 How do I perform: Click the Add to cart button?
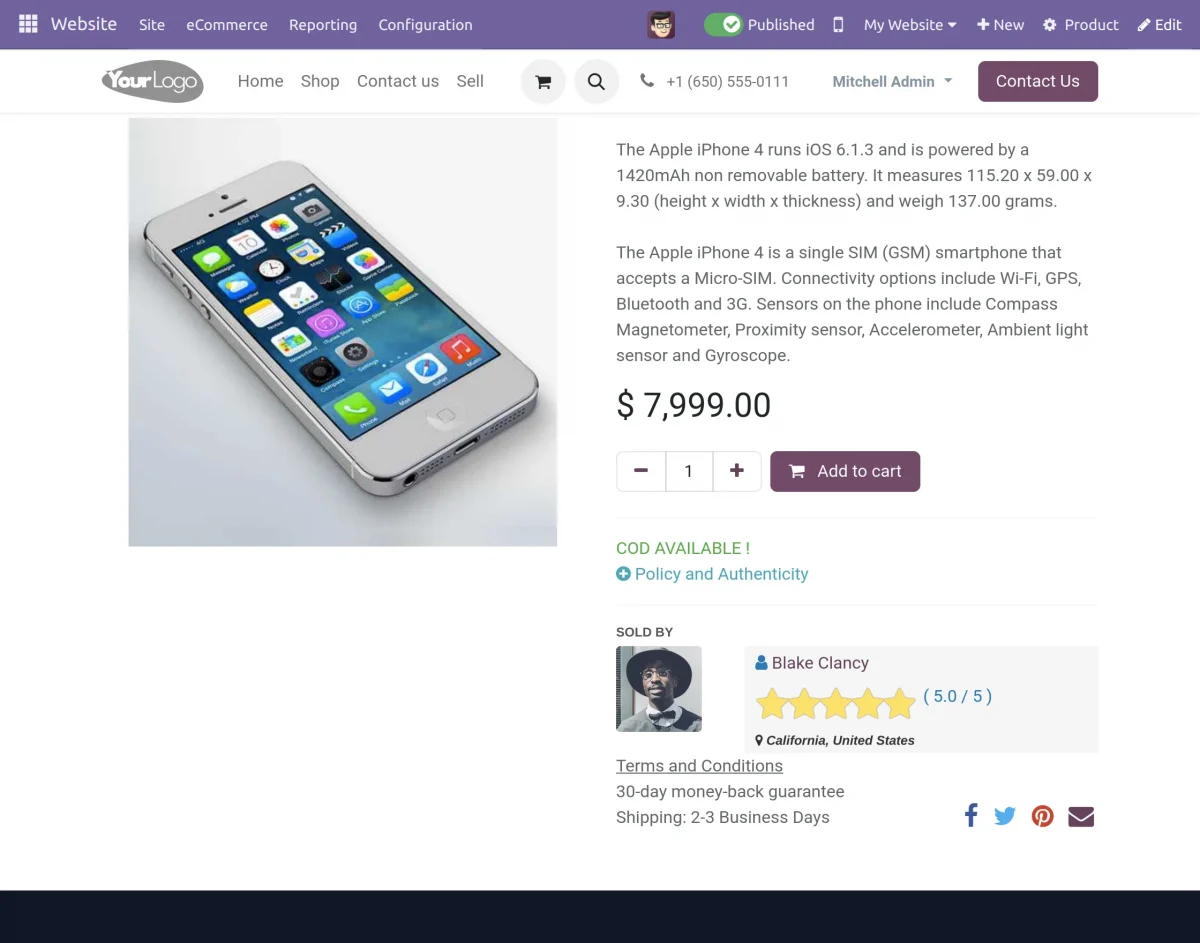point(845,471)
